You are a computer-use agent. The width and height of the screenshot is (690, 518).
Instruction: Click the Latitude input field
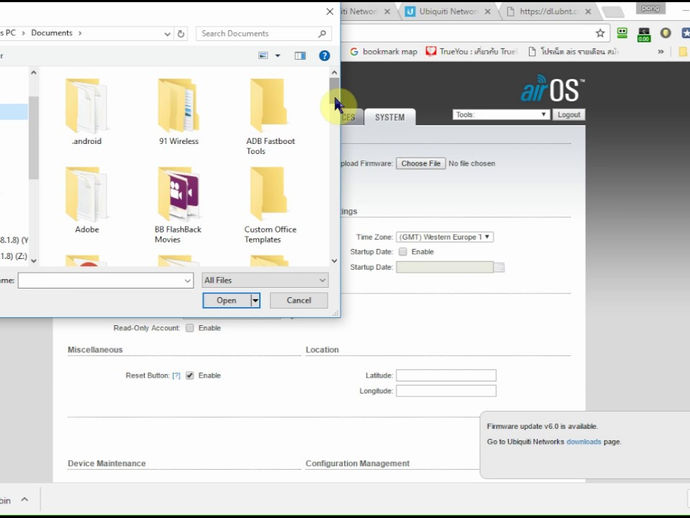pyautogui.click(x=446, y=375)
